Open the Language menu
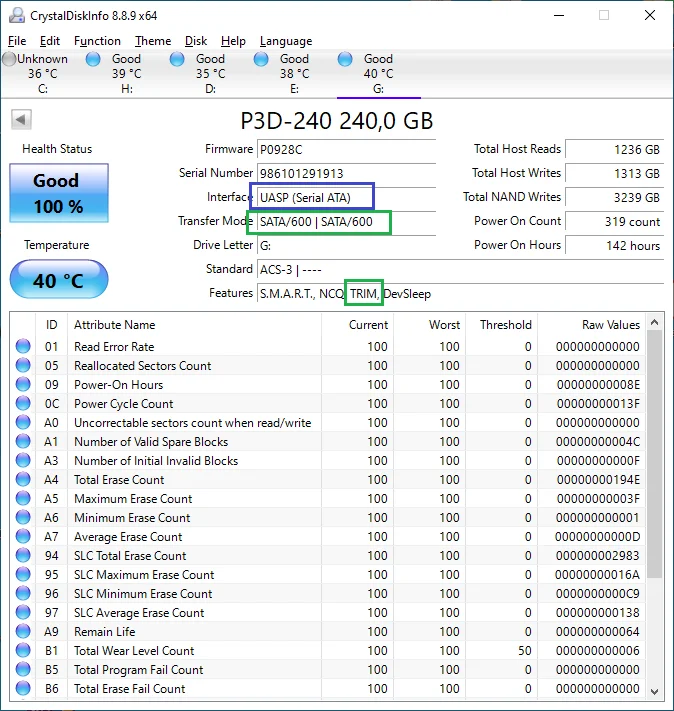The image size is (674, 711). [286, 41]
